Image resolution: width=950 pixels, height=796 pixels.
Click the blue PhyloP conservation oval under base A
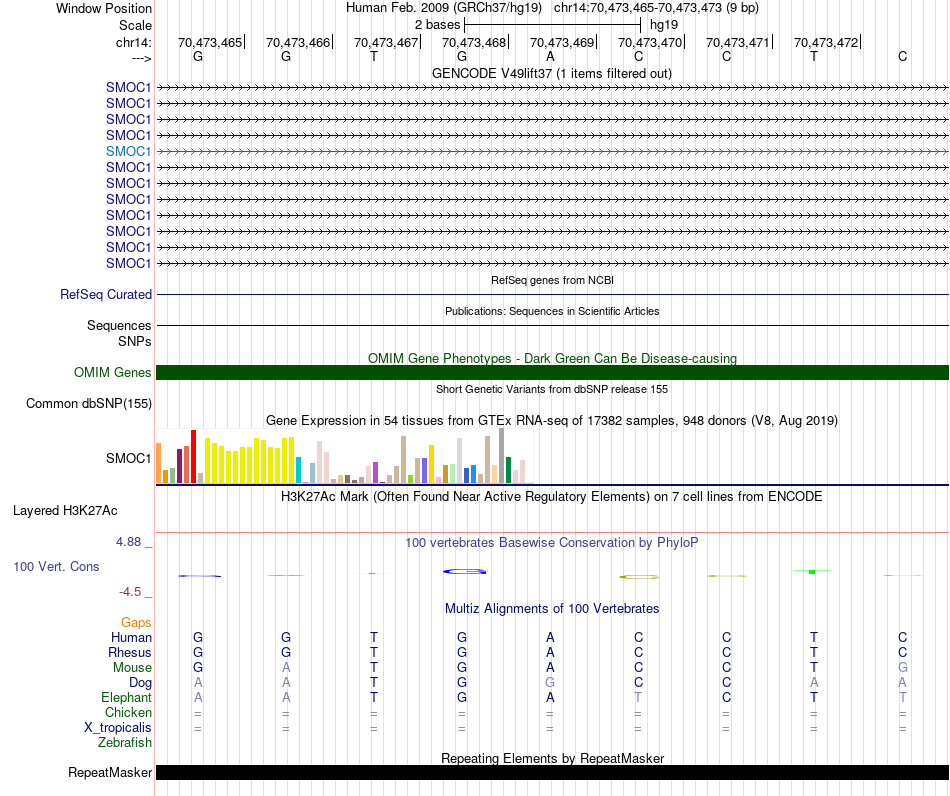click(x=465, y=571)
